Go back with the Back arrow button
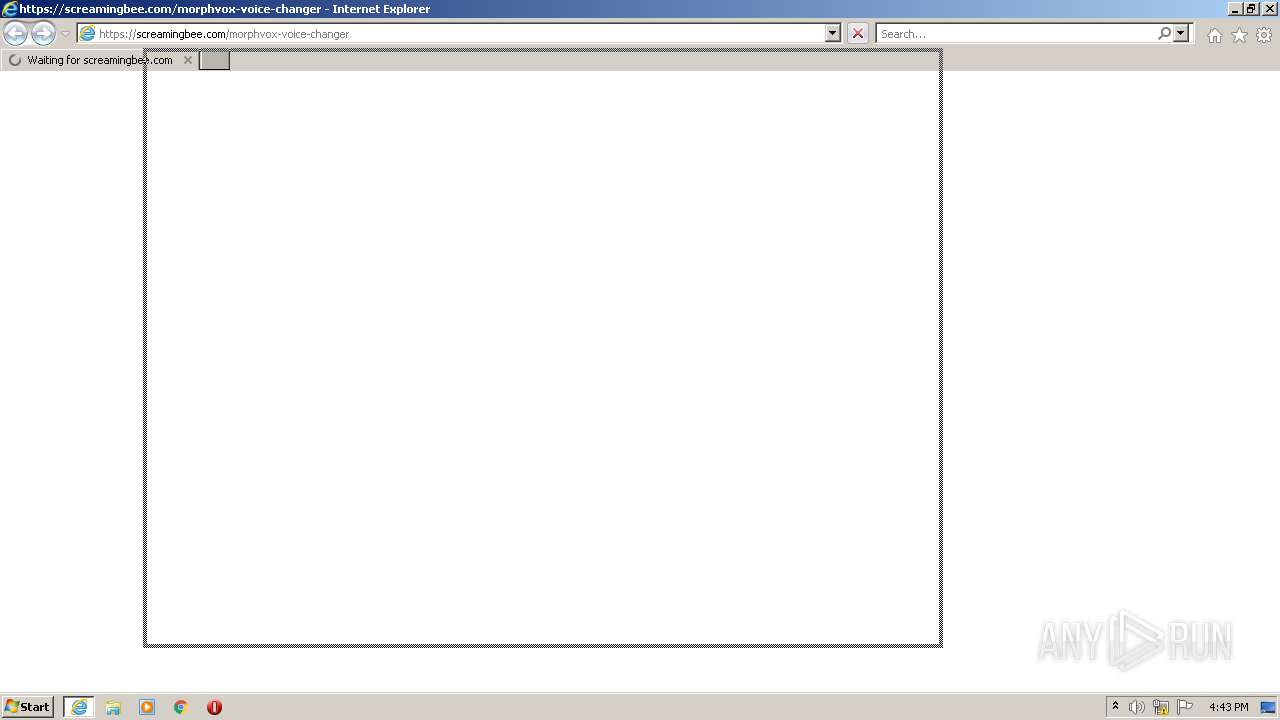Screen dimensions: 1280x720 click(16, 33)
